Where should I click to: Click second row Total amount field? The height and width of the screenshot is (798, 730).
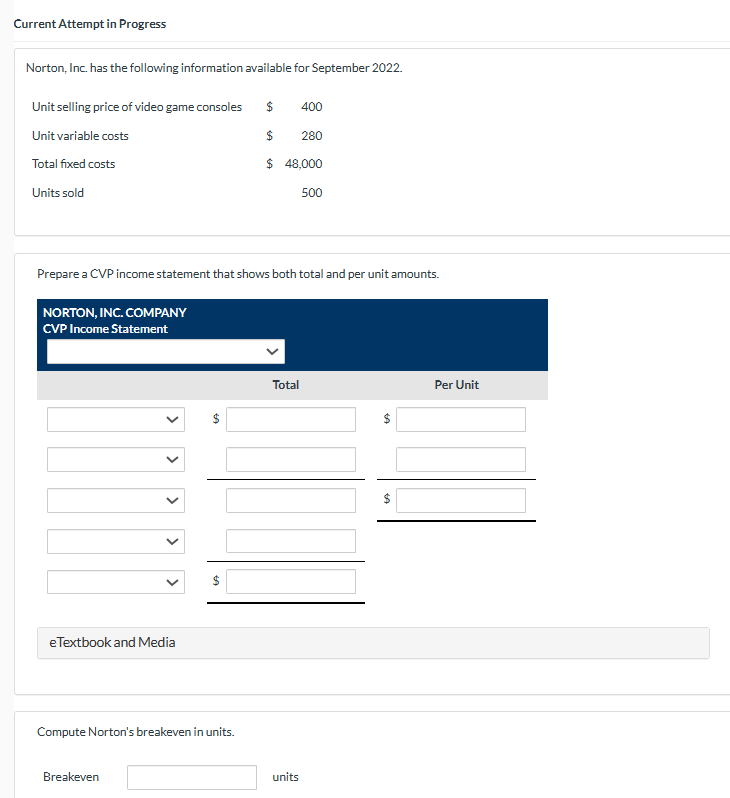pyautogui.click(x=291, y=460)
